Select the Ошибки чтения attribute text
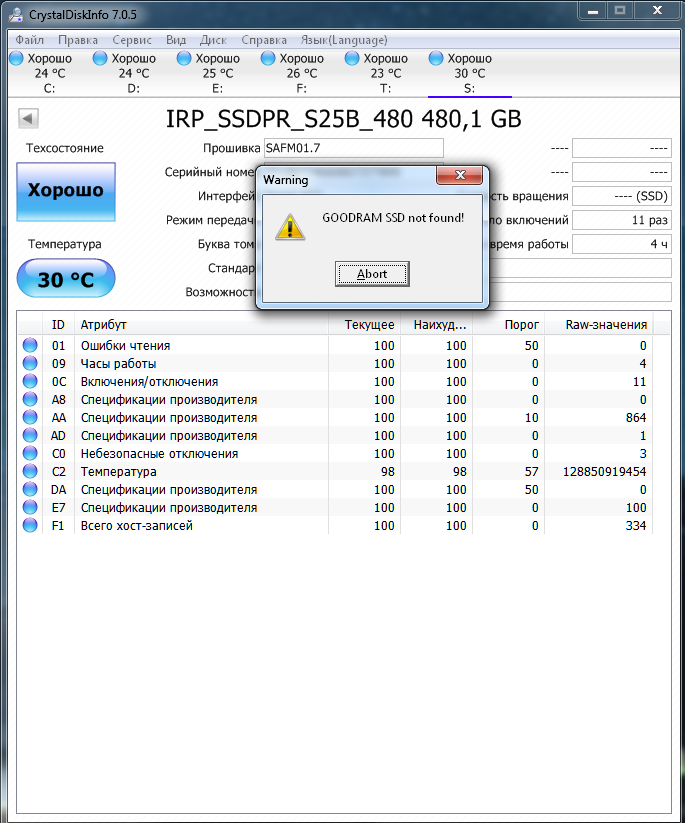Image resolution: width=685 pixels, height=823 pixels. 125,345
